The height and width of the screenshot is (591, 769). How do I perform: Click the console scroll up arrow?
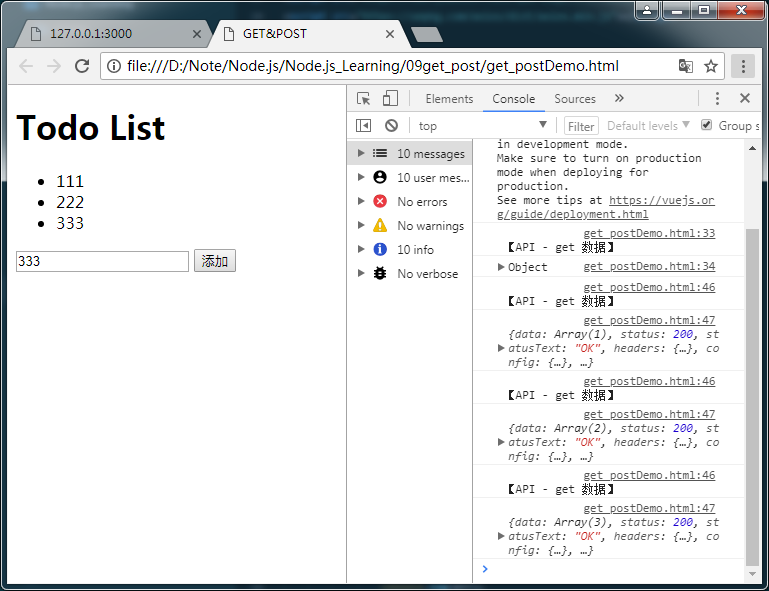click(x=752, y=148)
